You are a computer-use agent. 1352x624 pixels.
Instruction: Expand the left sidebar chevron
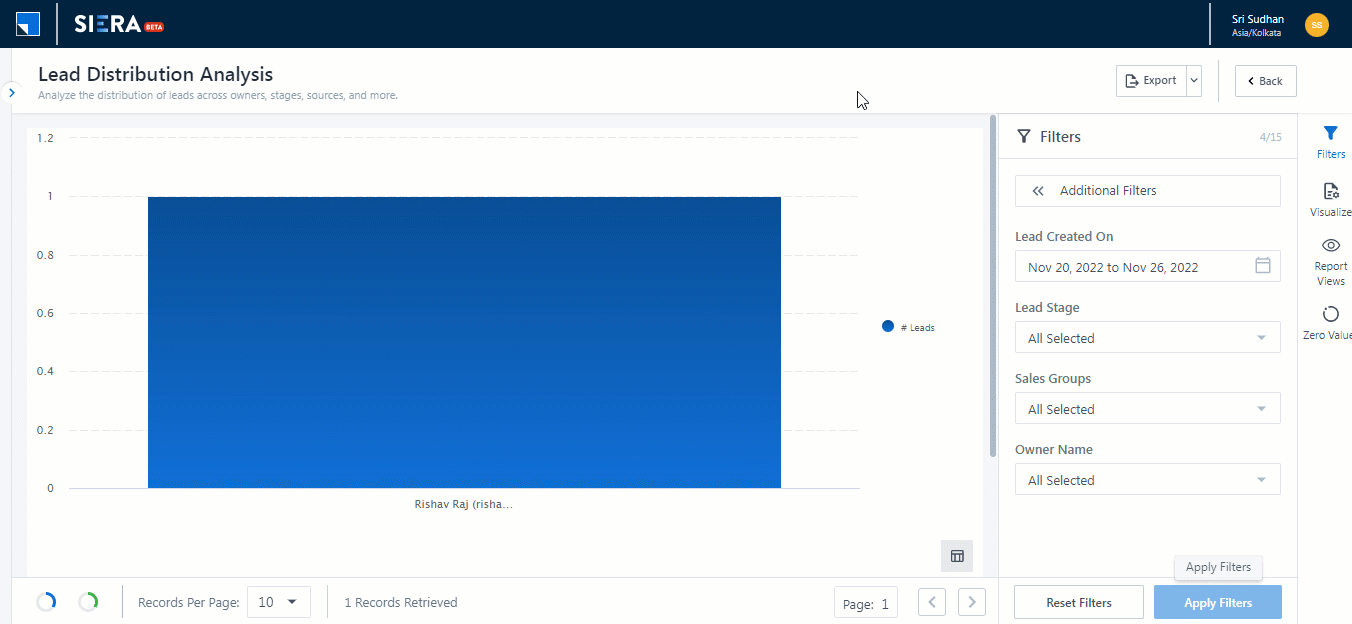click(11, 92)
